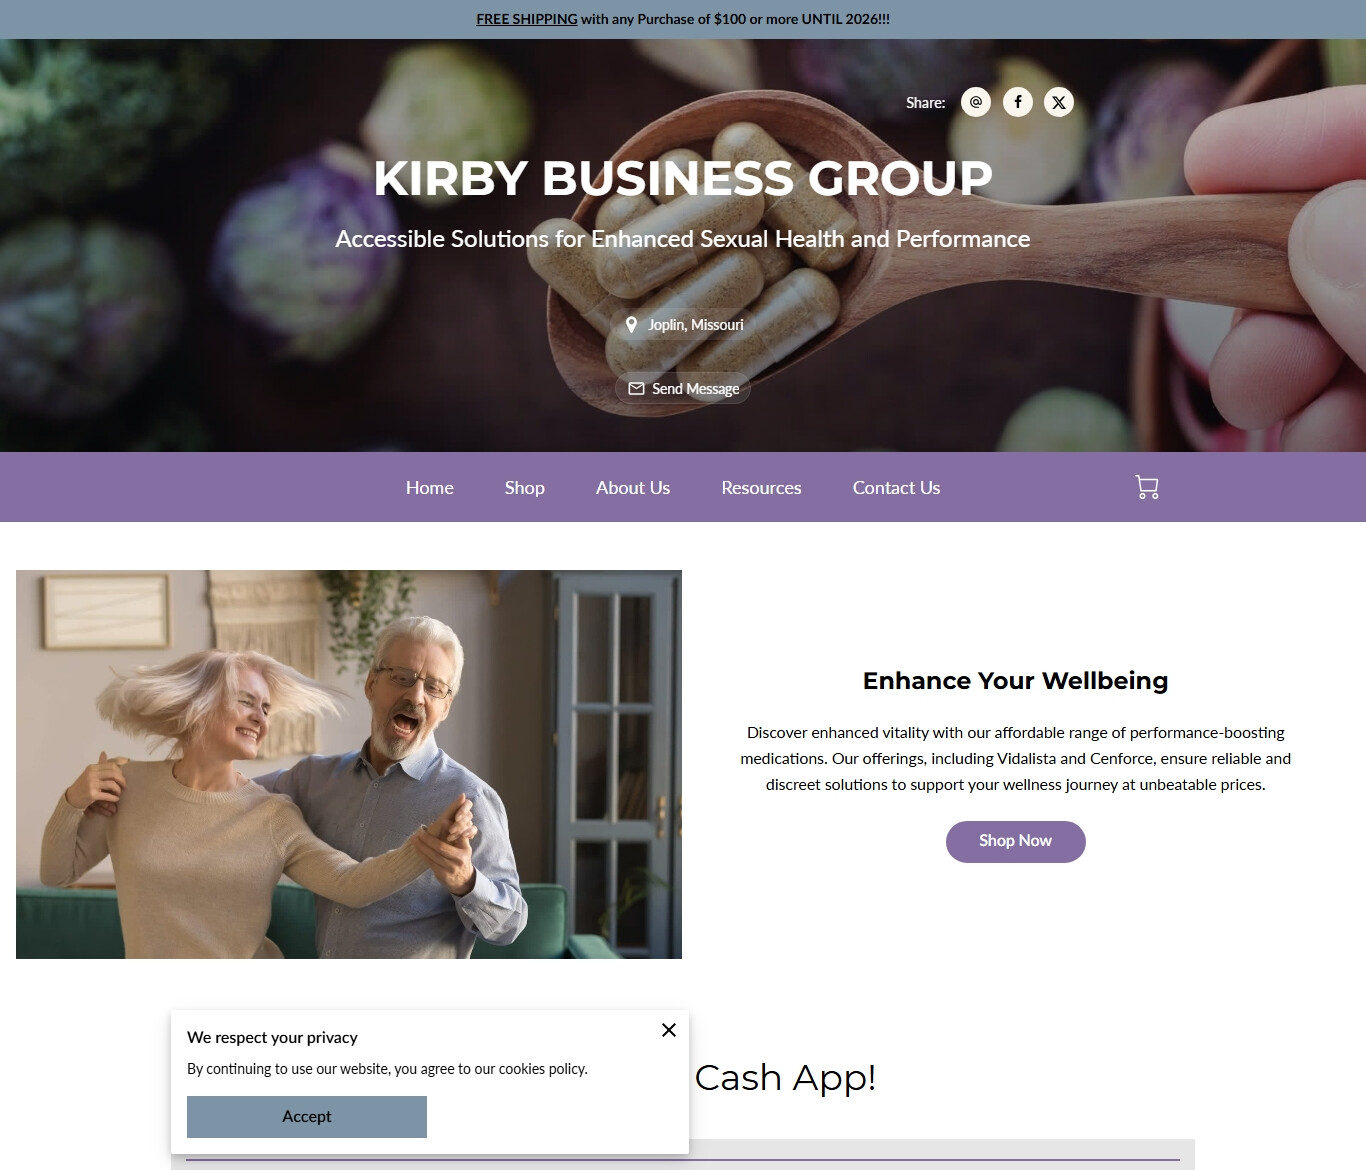Image resolution: width=1366 pixels, height=1170 pixels.
Task: Share the page on X (Twitter)
Action: tap(1059, 102)
